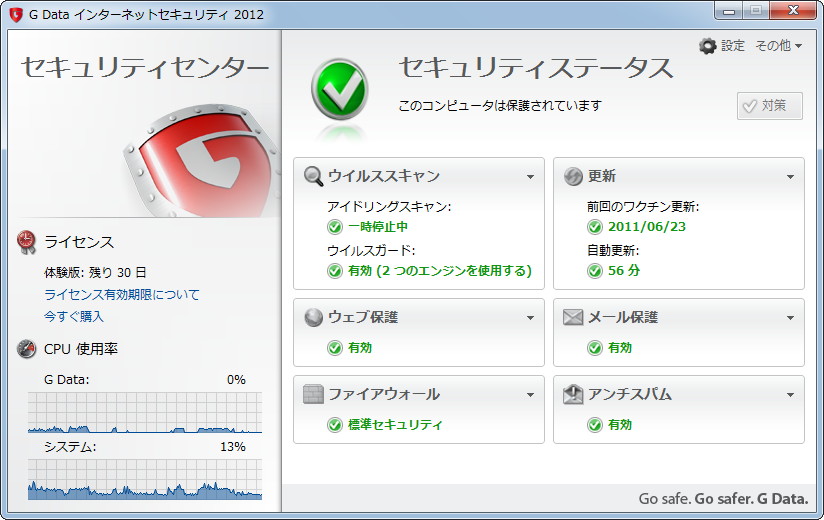
Task: Click the globe update icon beside 更新
Action: [x=573, y=176]
